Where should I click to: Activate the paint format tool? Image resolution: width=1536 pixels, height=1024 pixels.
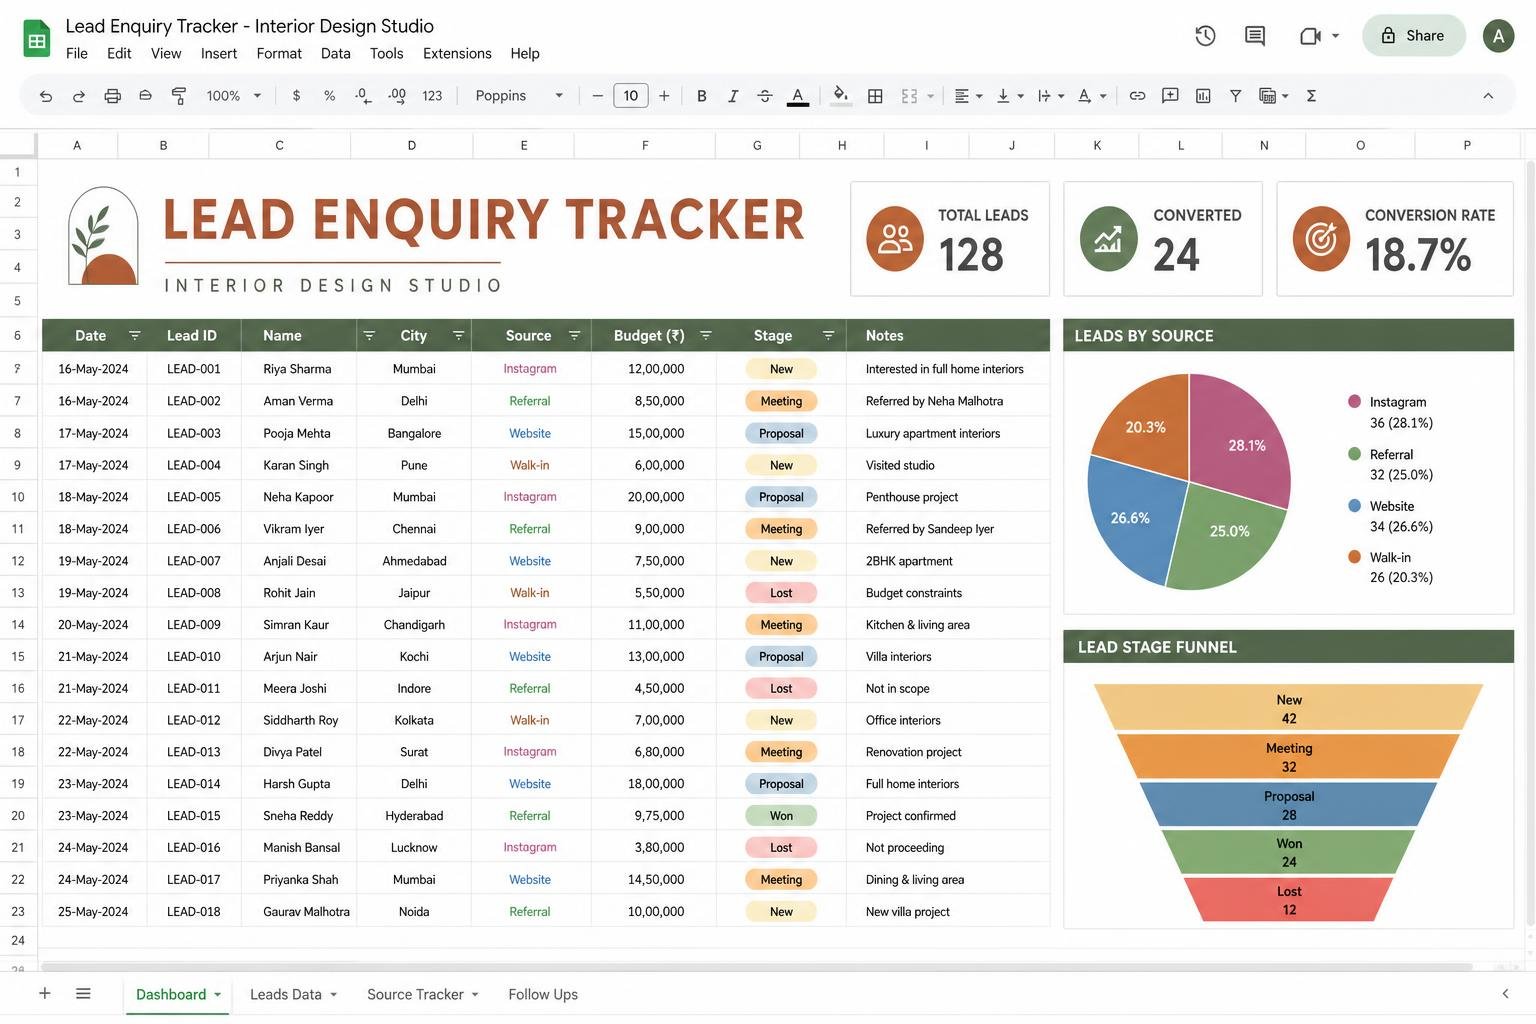(179, 96)
